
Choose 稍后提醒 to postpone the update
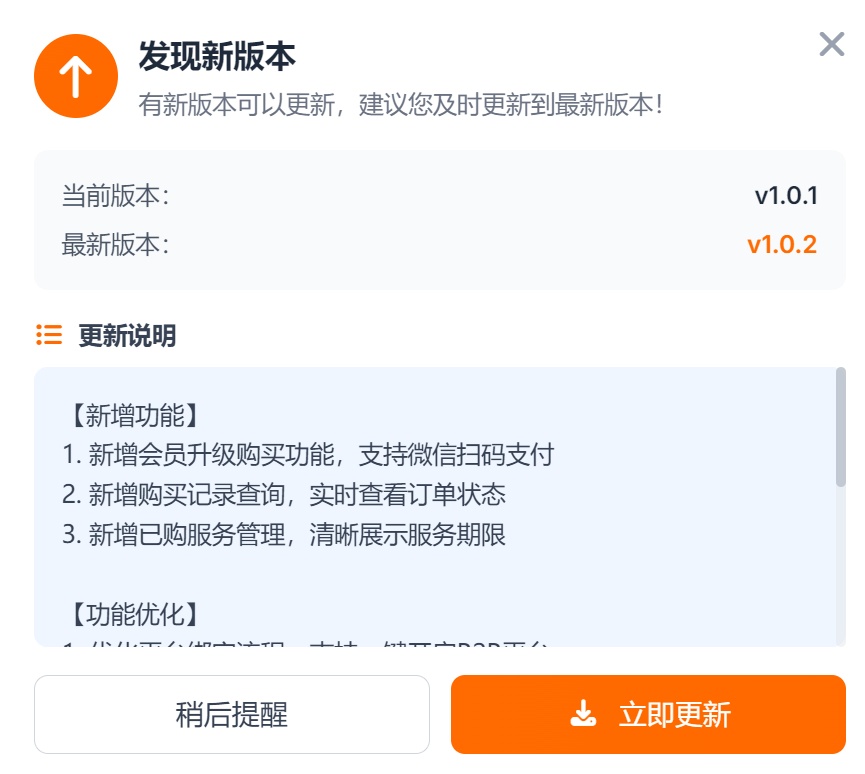232,714
